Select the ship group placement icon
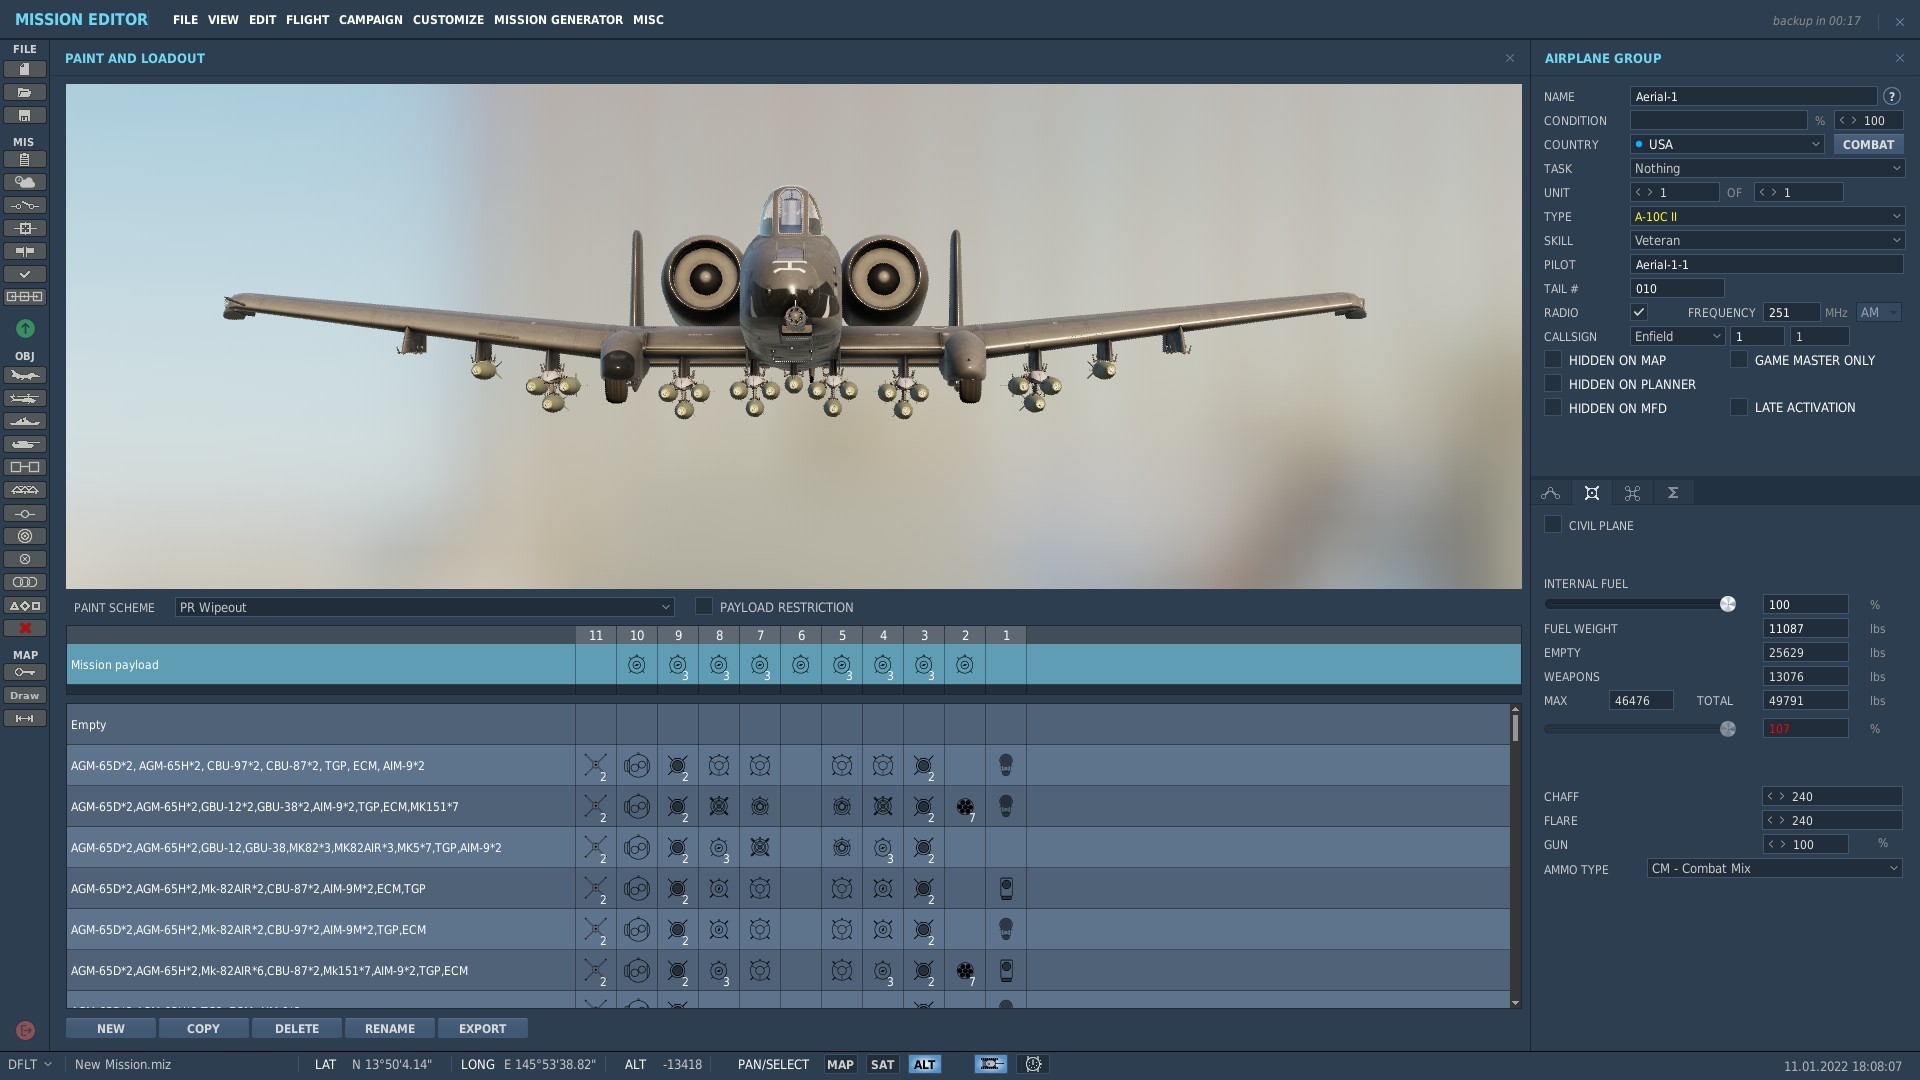Viewport: 1920px width, 1080px height. tap(25, 421)
